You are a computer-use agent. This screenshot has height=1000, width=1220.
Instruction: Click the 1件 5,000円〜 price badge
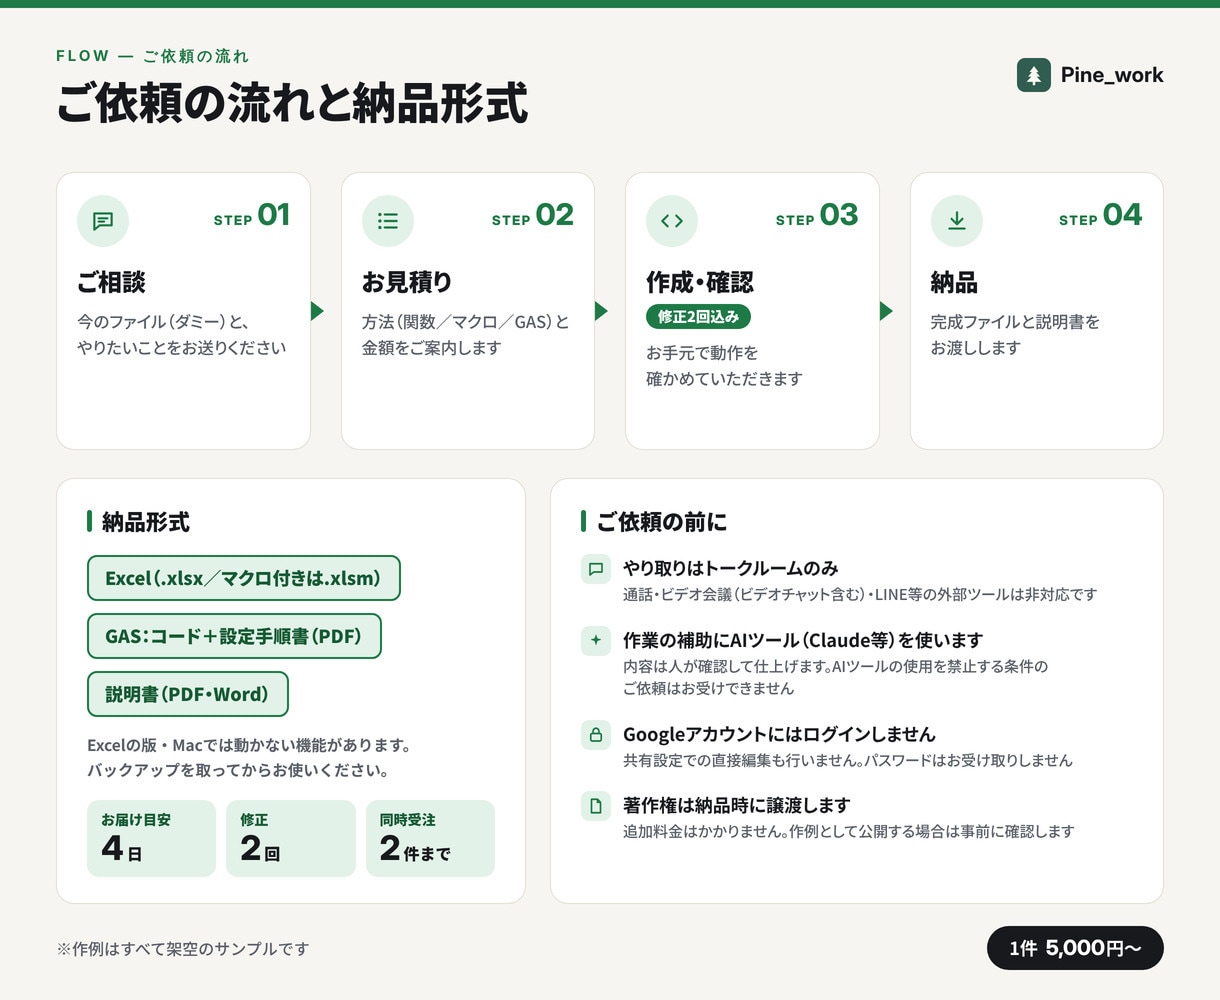(x=1075, y=948)
